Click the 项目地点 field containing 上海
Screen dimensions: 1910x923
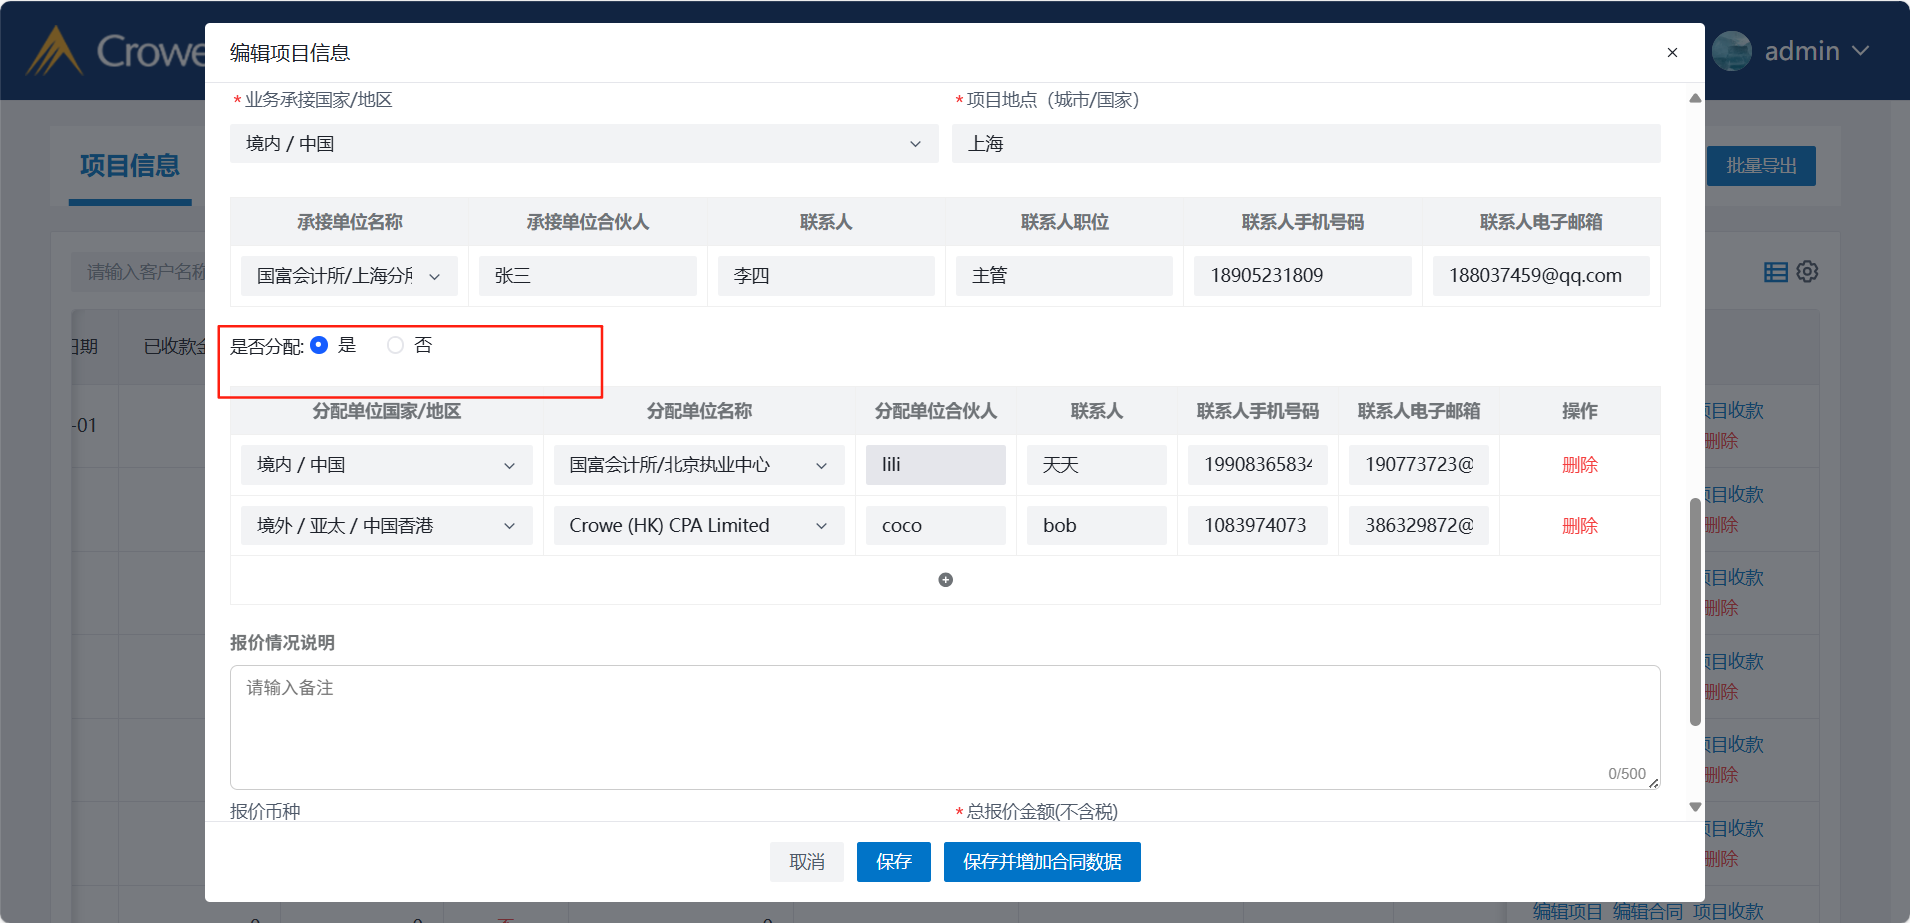1306,144
